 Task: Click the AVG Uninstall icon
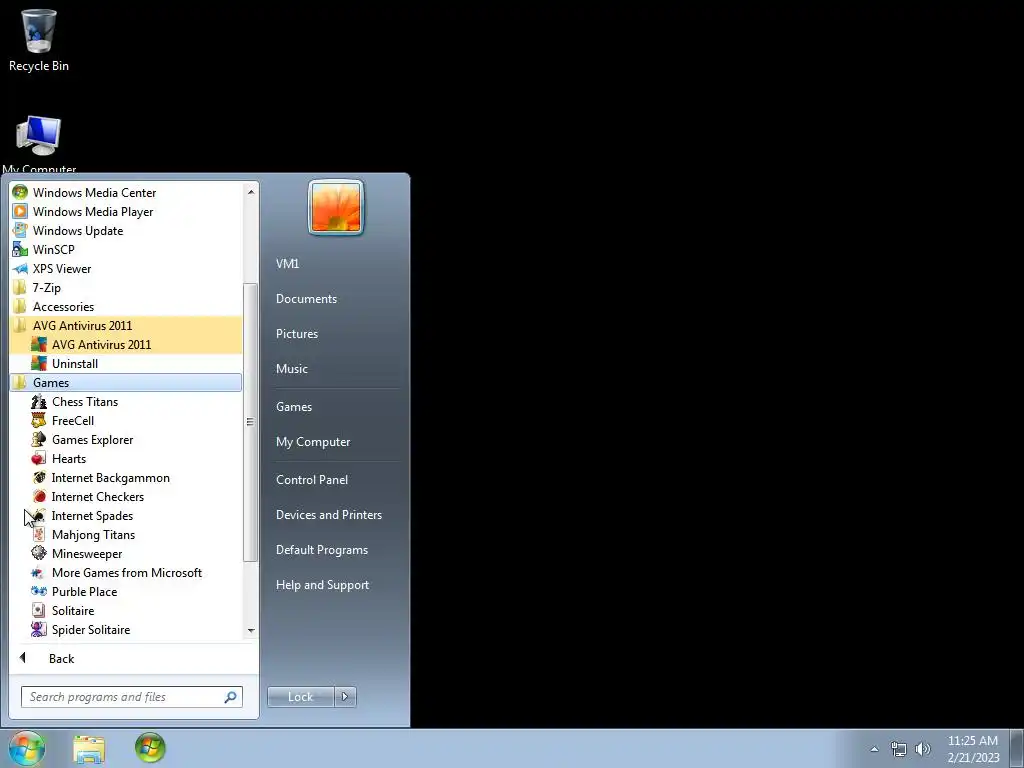[39, 363]
